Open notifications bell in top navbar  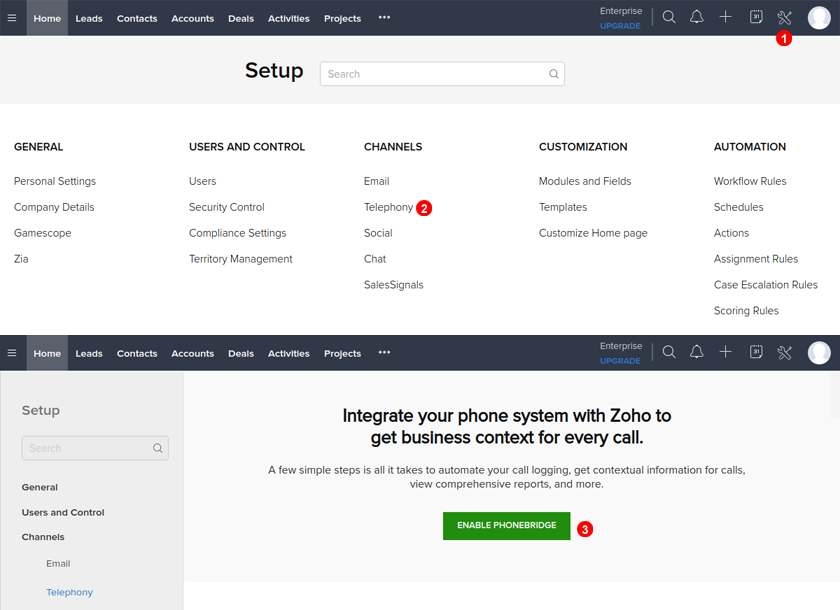(x=696, y=17)
